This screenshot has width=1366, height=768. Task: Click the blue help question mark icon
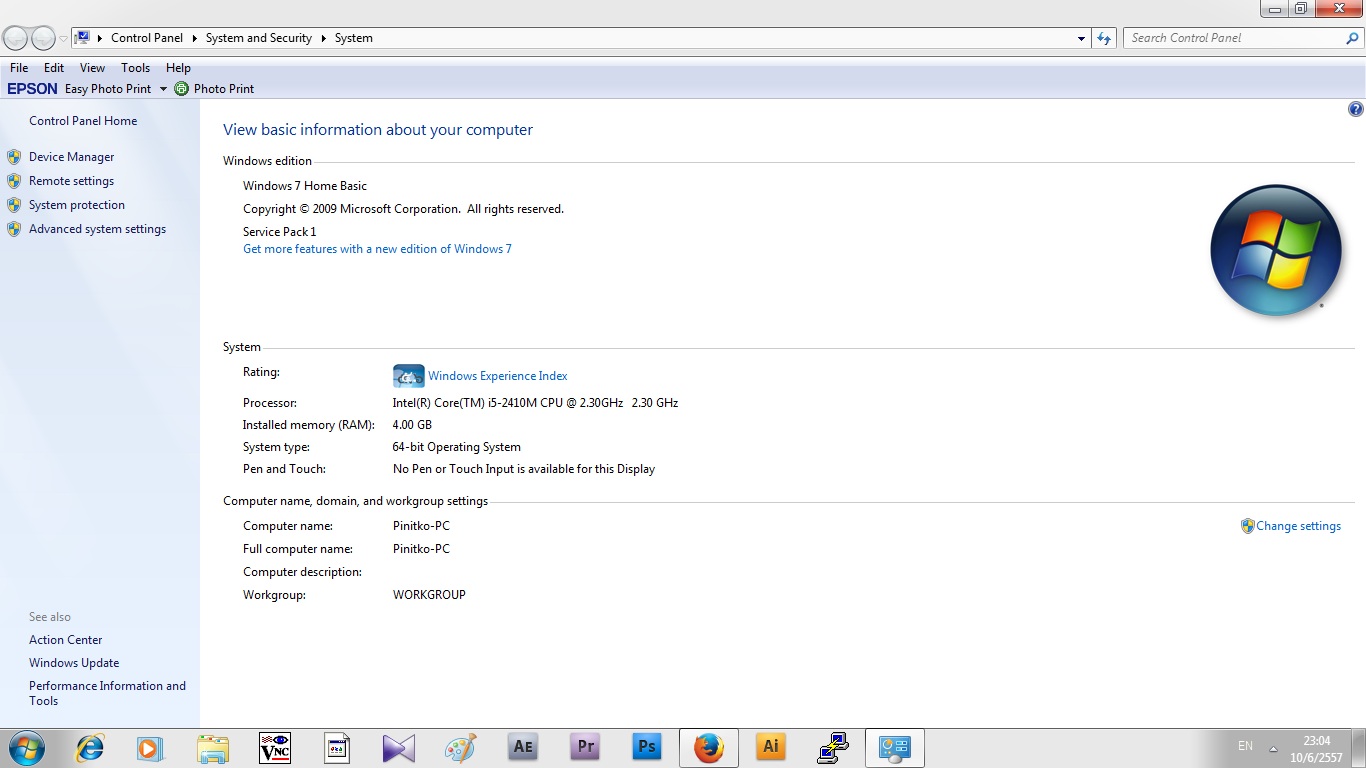[x=1356, y=109]
